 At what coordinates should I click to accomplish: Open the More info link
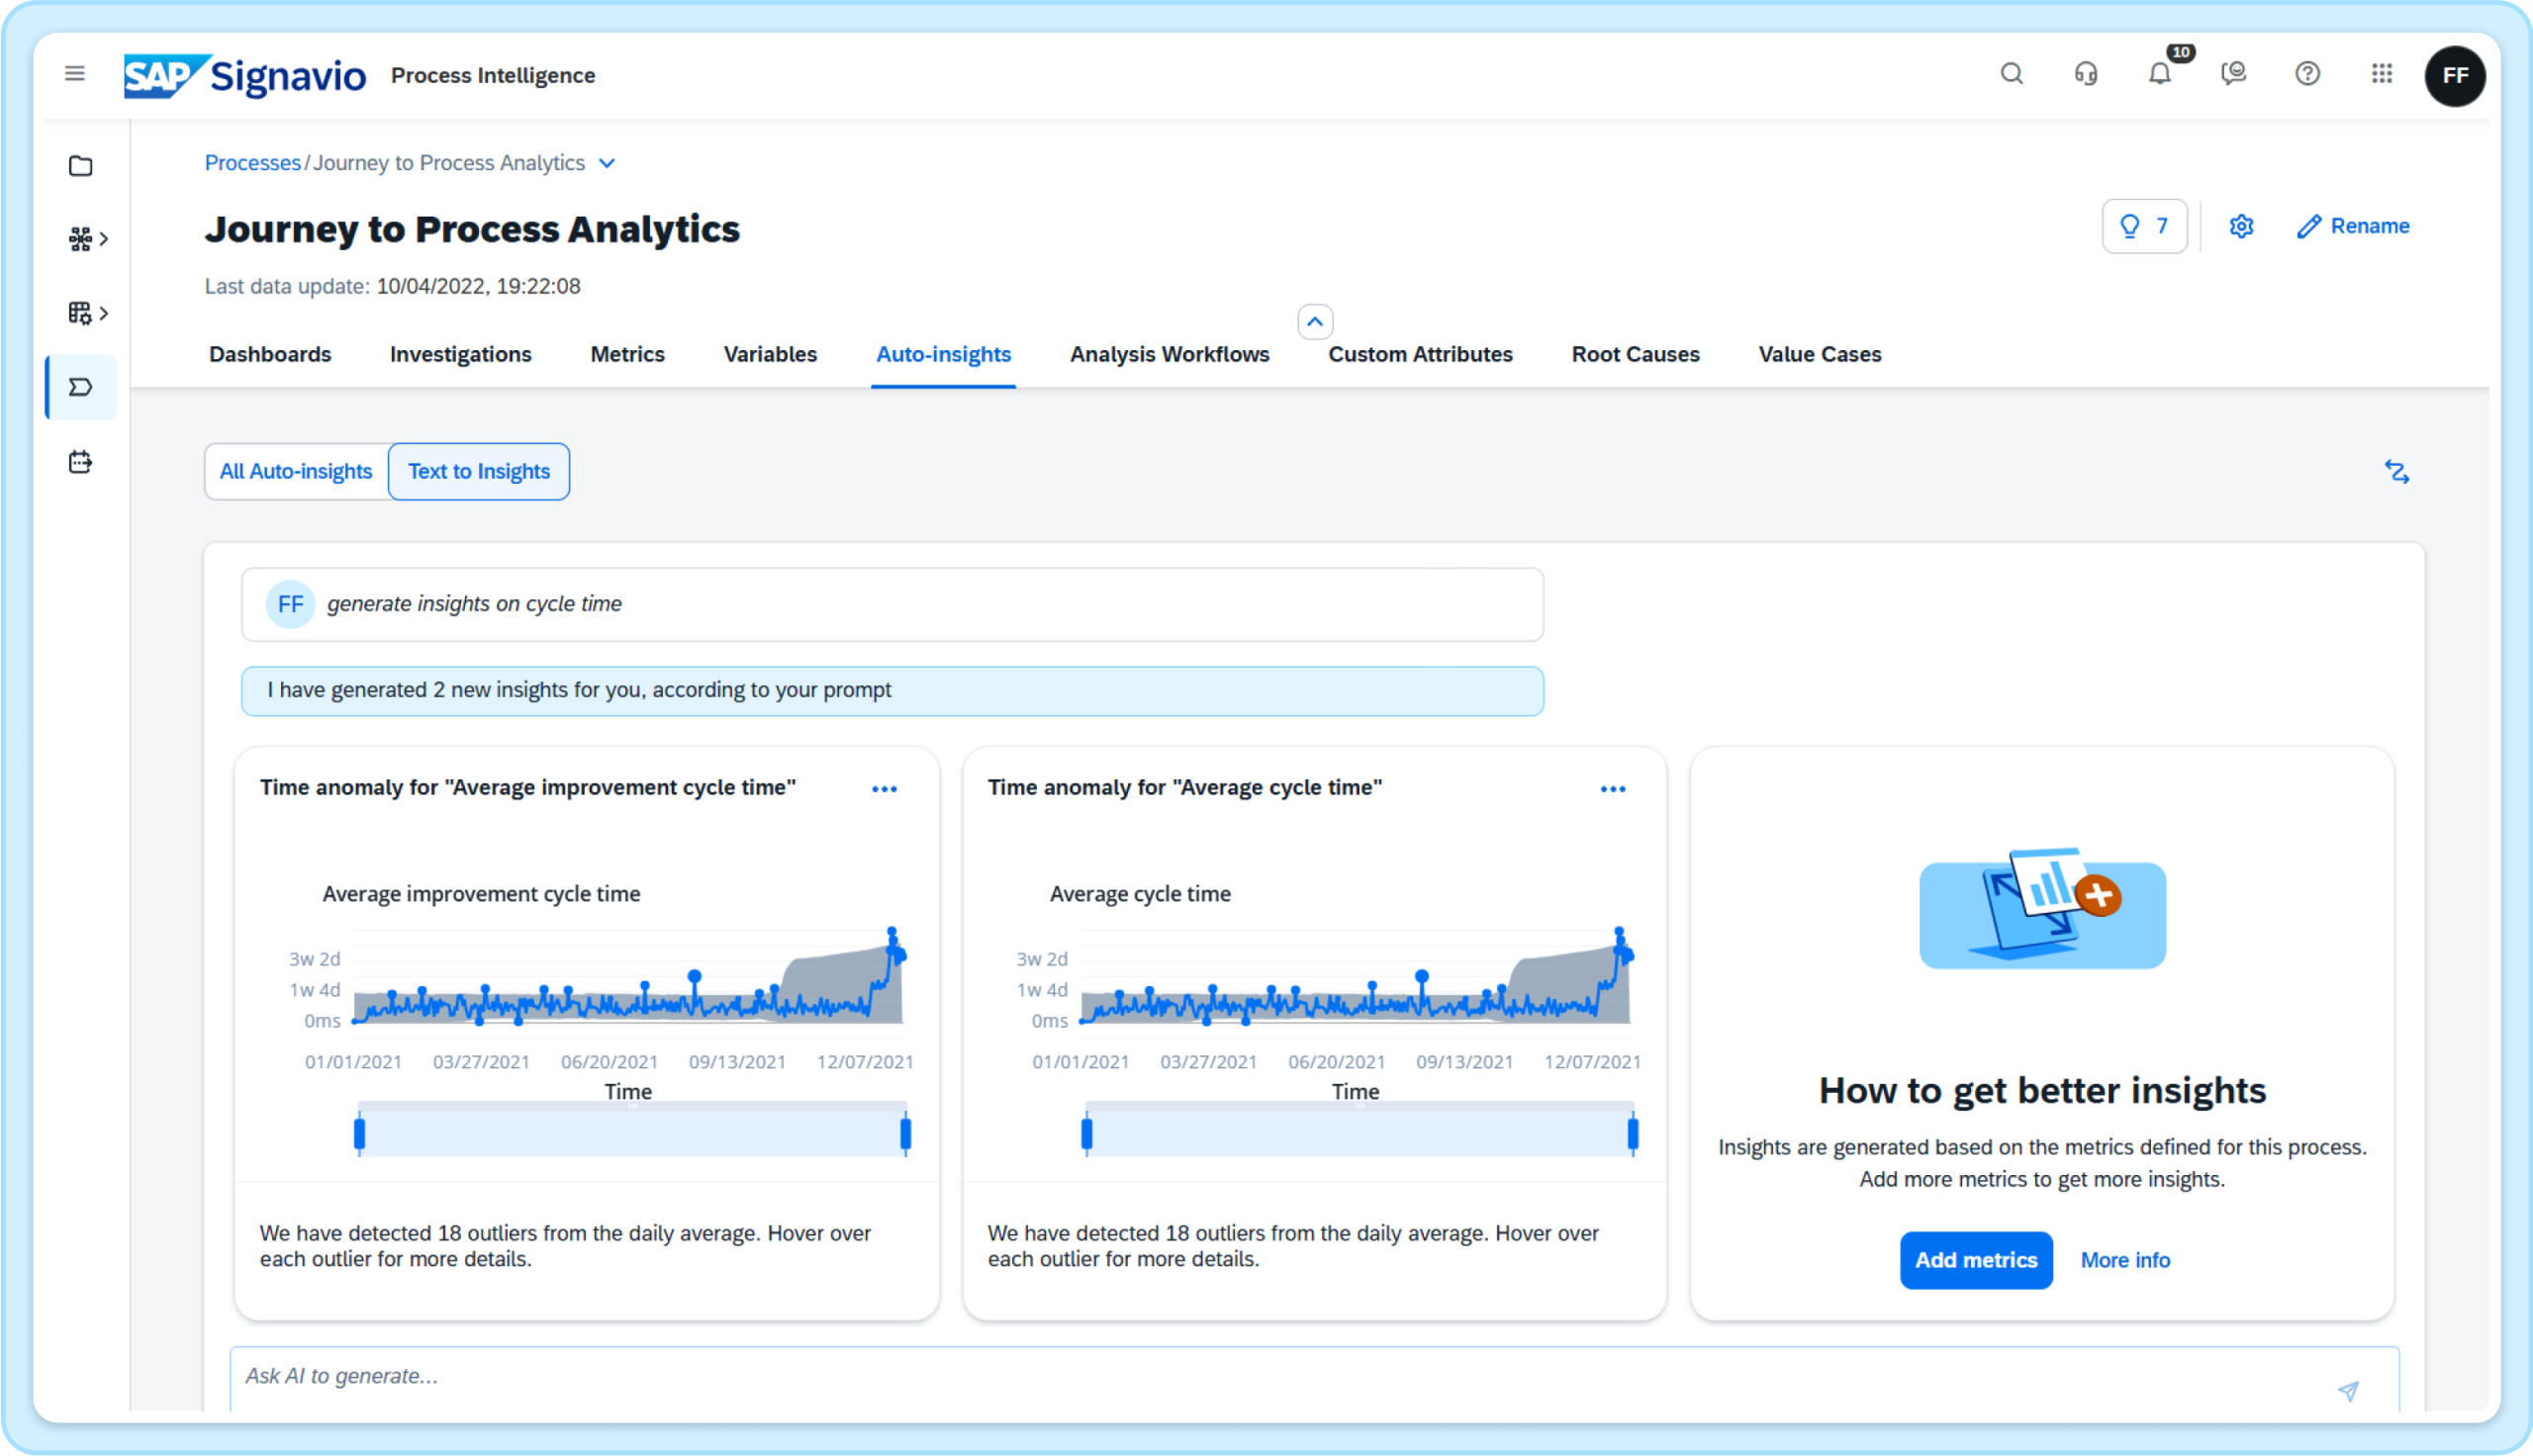pos(2125,1260)
